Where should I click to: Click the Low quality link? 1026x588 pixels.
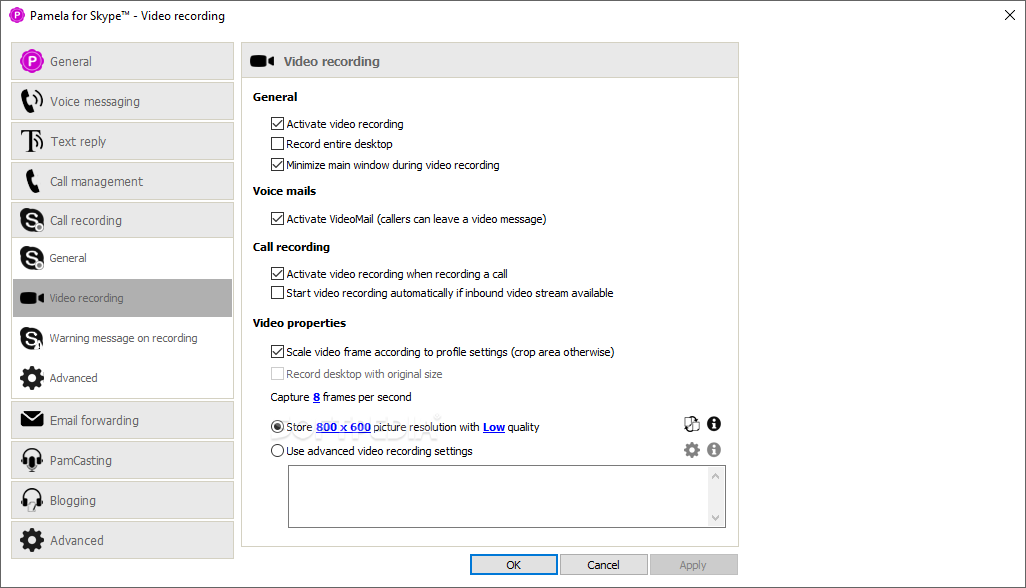pyautogui.click(x=494, y=427)
